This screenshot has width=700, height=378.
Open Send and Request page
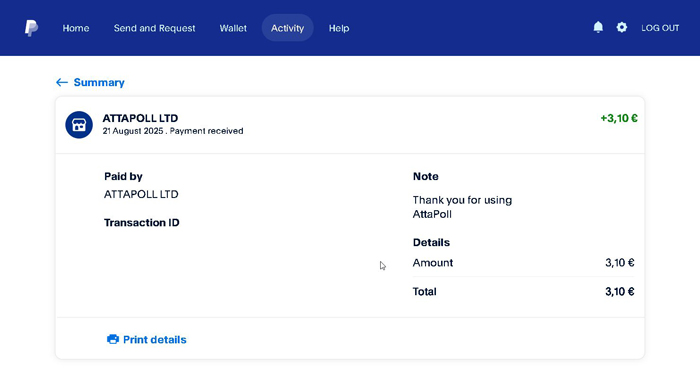pos(154,28)
